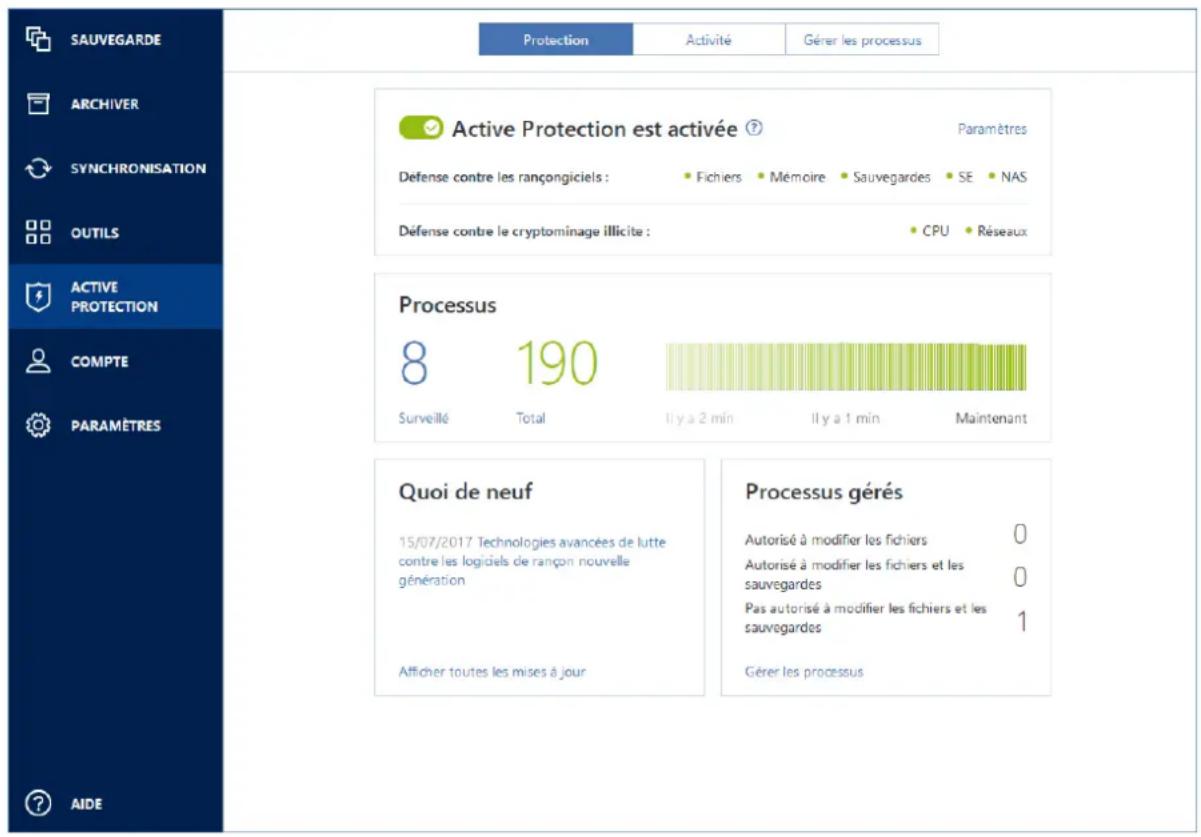This screenshot has width=1201, height=837.
Task: Click the Compte person icon
Action: click(x=37, y=361)
